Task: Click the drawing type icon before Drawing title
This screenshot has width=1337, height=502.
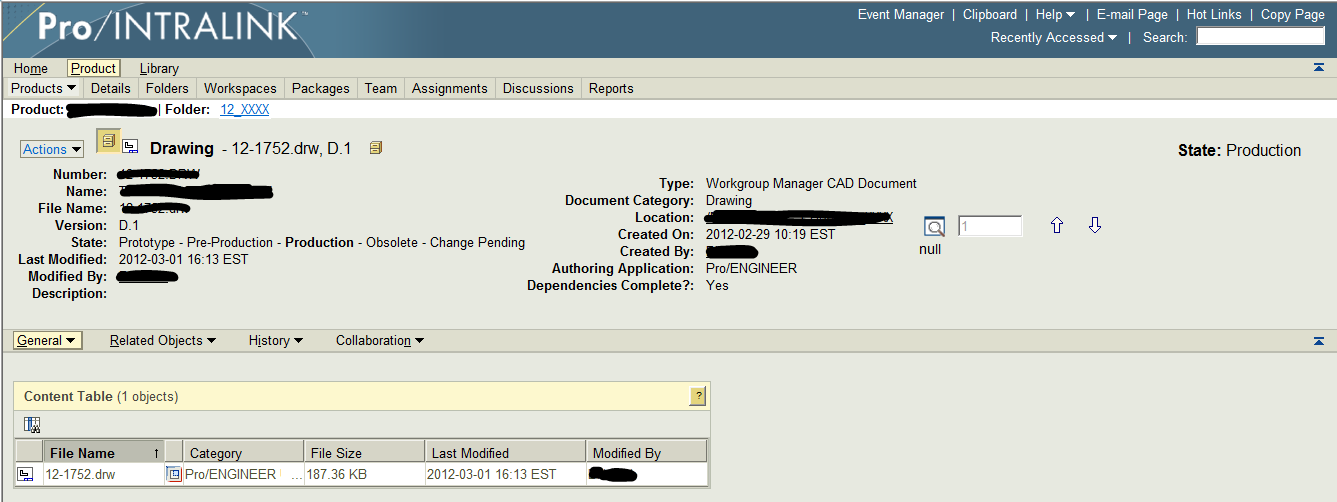Action: point(130,147)
